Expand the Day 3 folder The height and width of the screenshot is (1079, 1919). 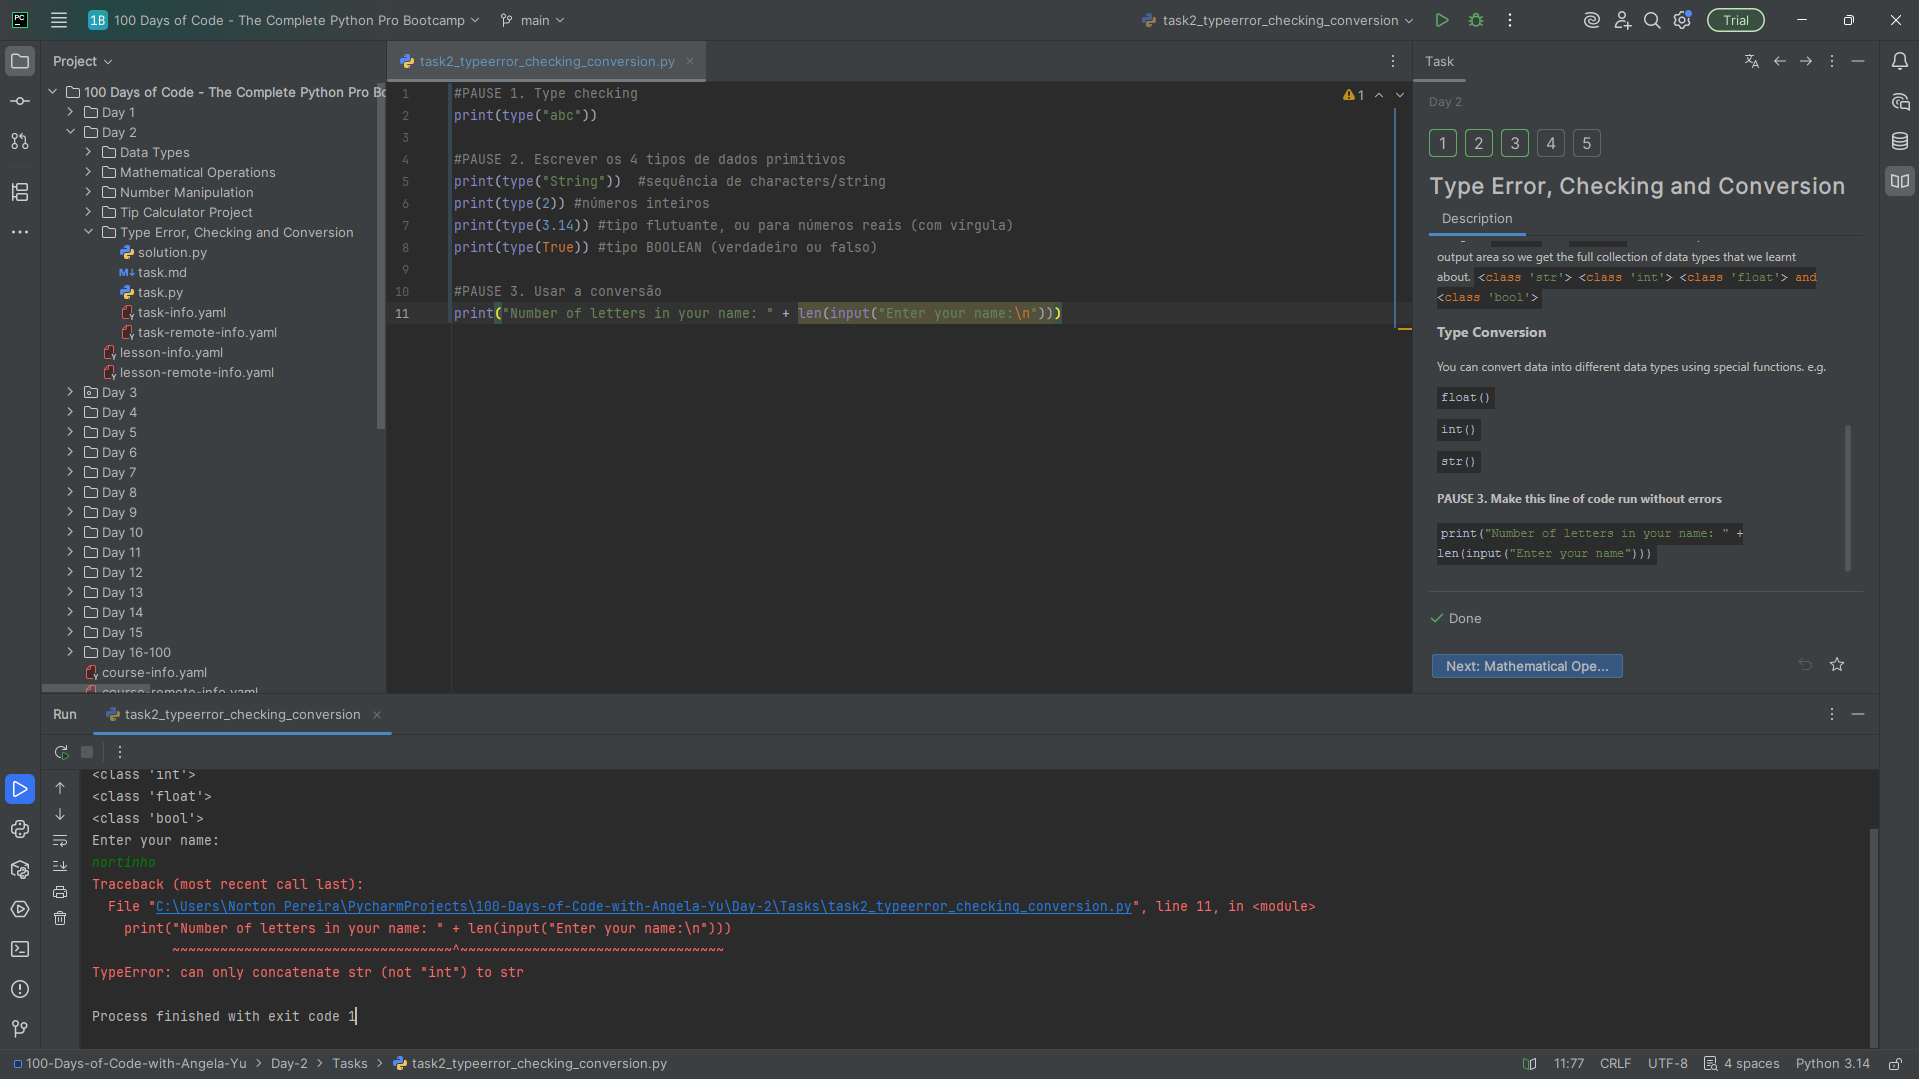[x=68, y=392]
